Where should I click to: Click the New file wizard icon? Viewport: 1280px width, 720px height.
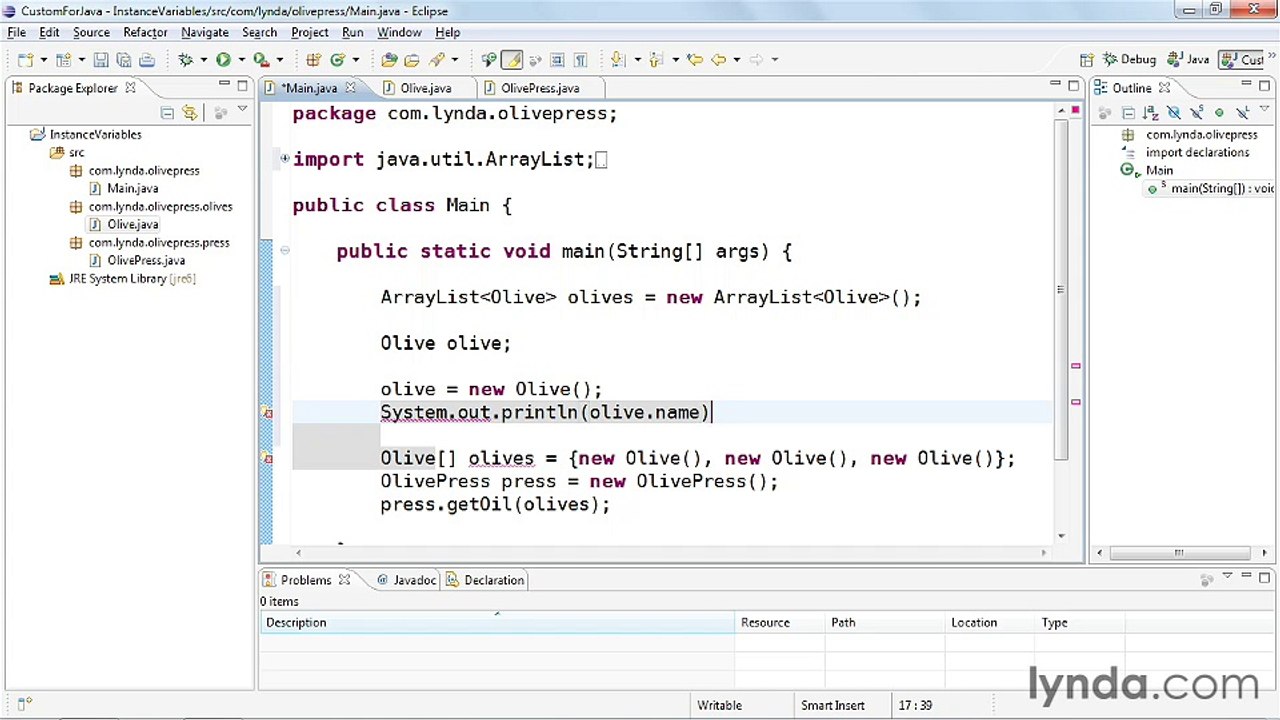point(25,60)
